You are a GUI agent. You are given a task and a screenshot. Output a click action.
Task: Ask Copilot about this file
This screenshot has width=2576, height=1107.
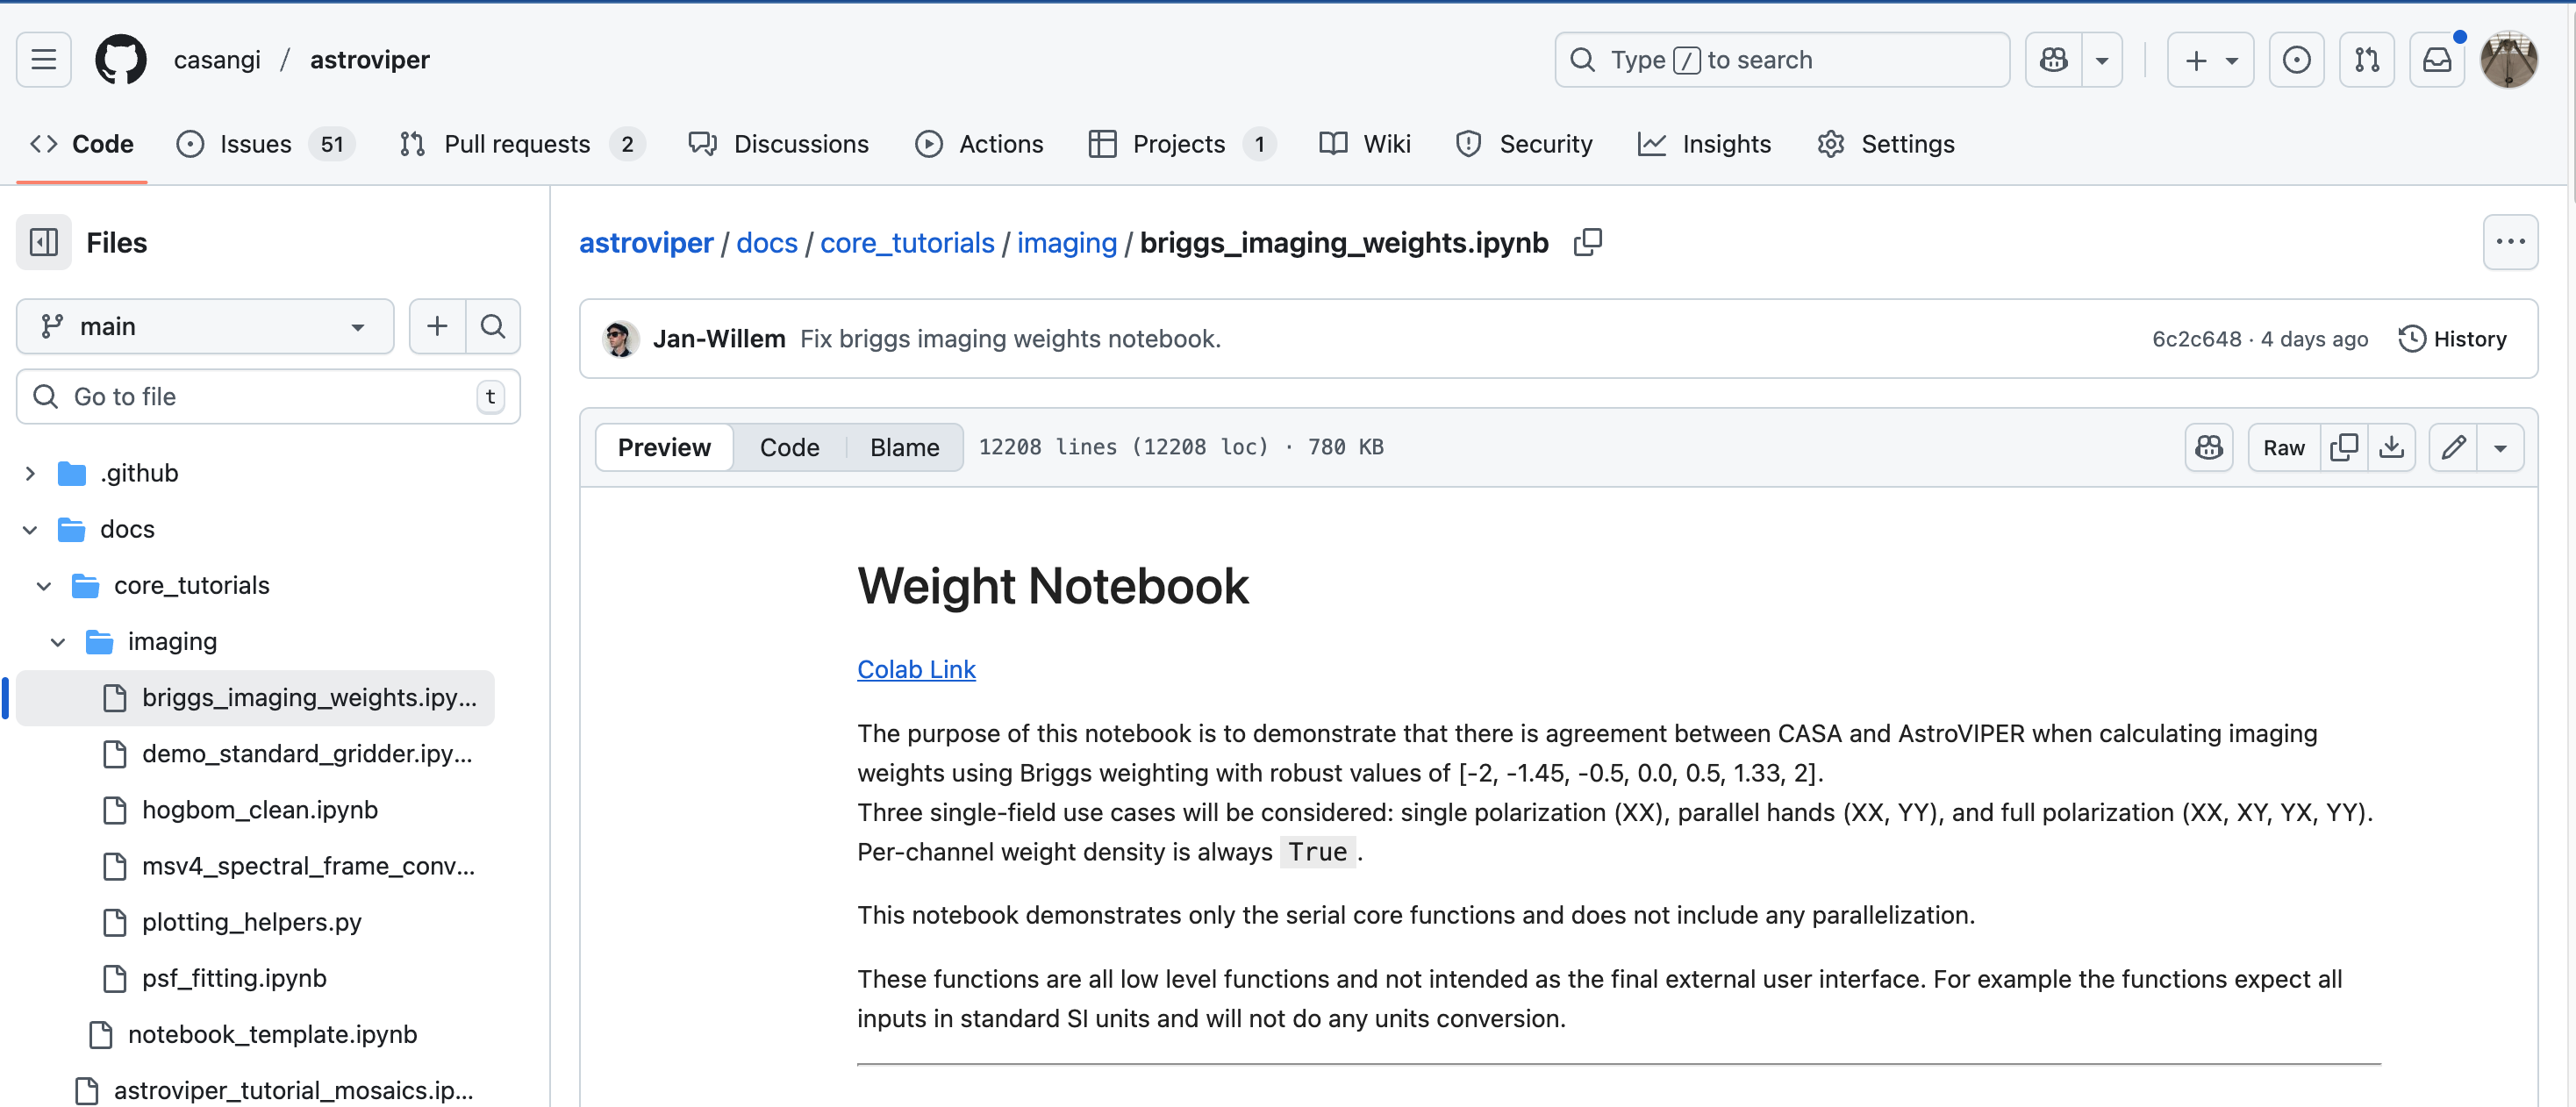point(2208,447)
